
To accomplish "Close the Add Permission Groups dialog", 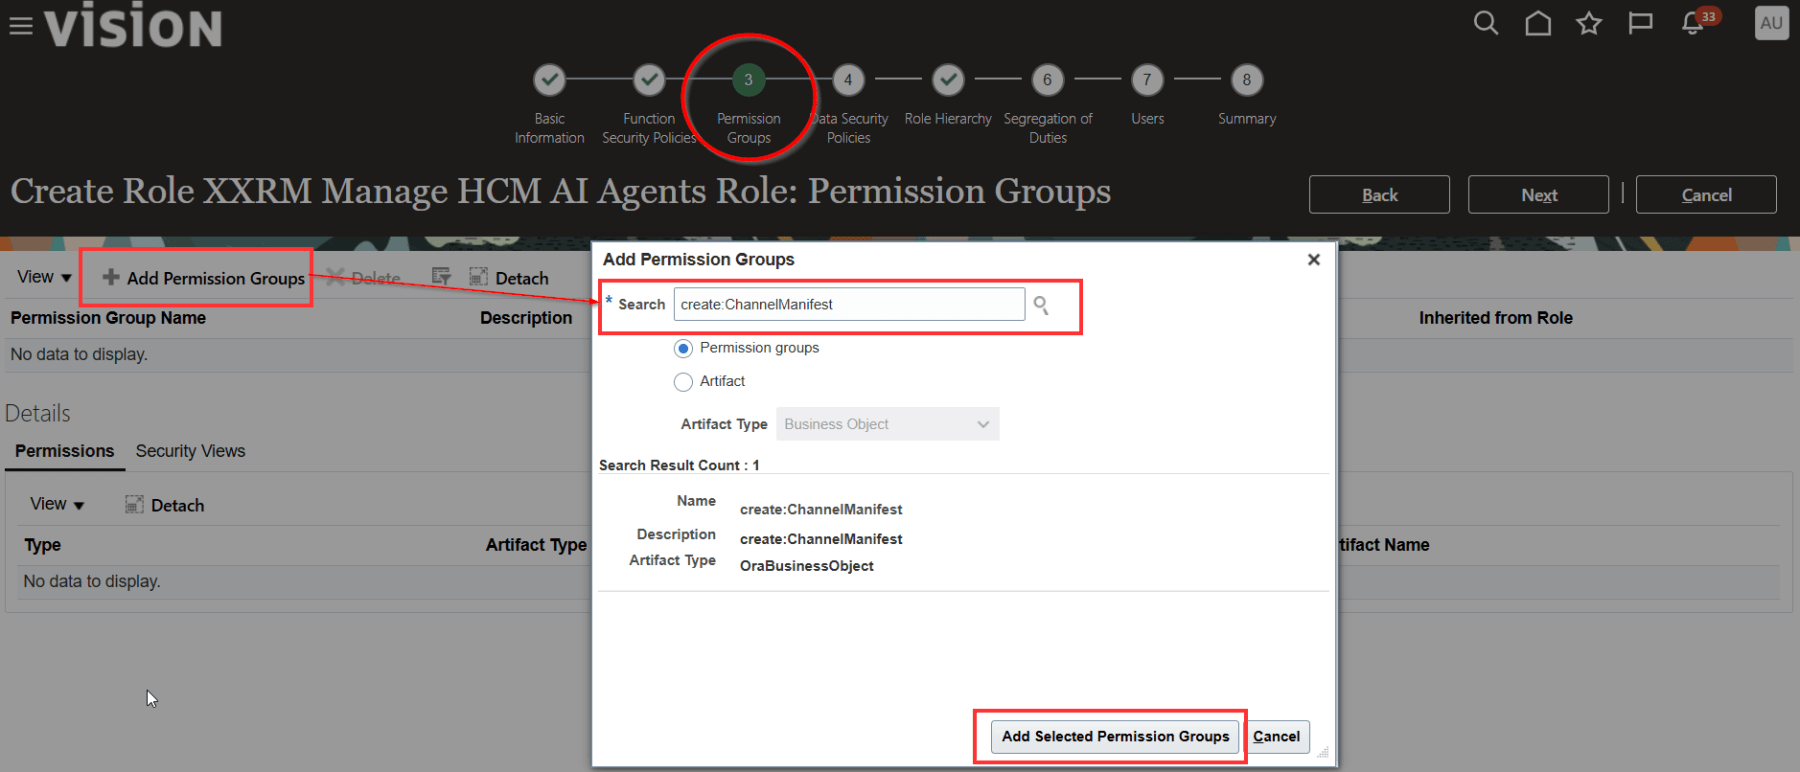I will click(x=1314, y=260).
